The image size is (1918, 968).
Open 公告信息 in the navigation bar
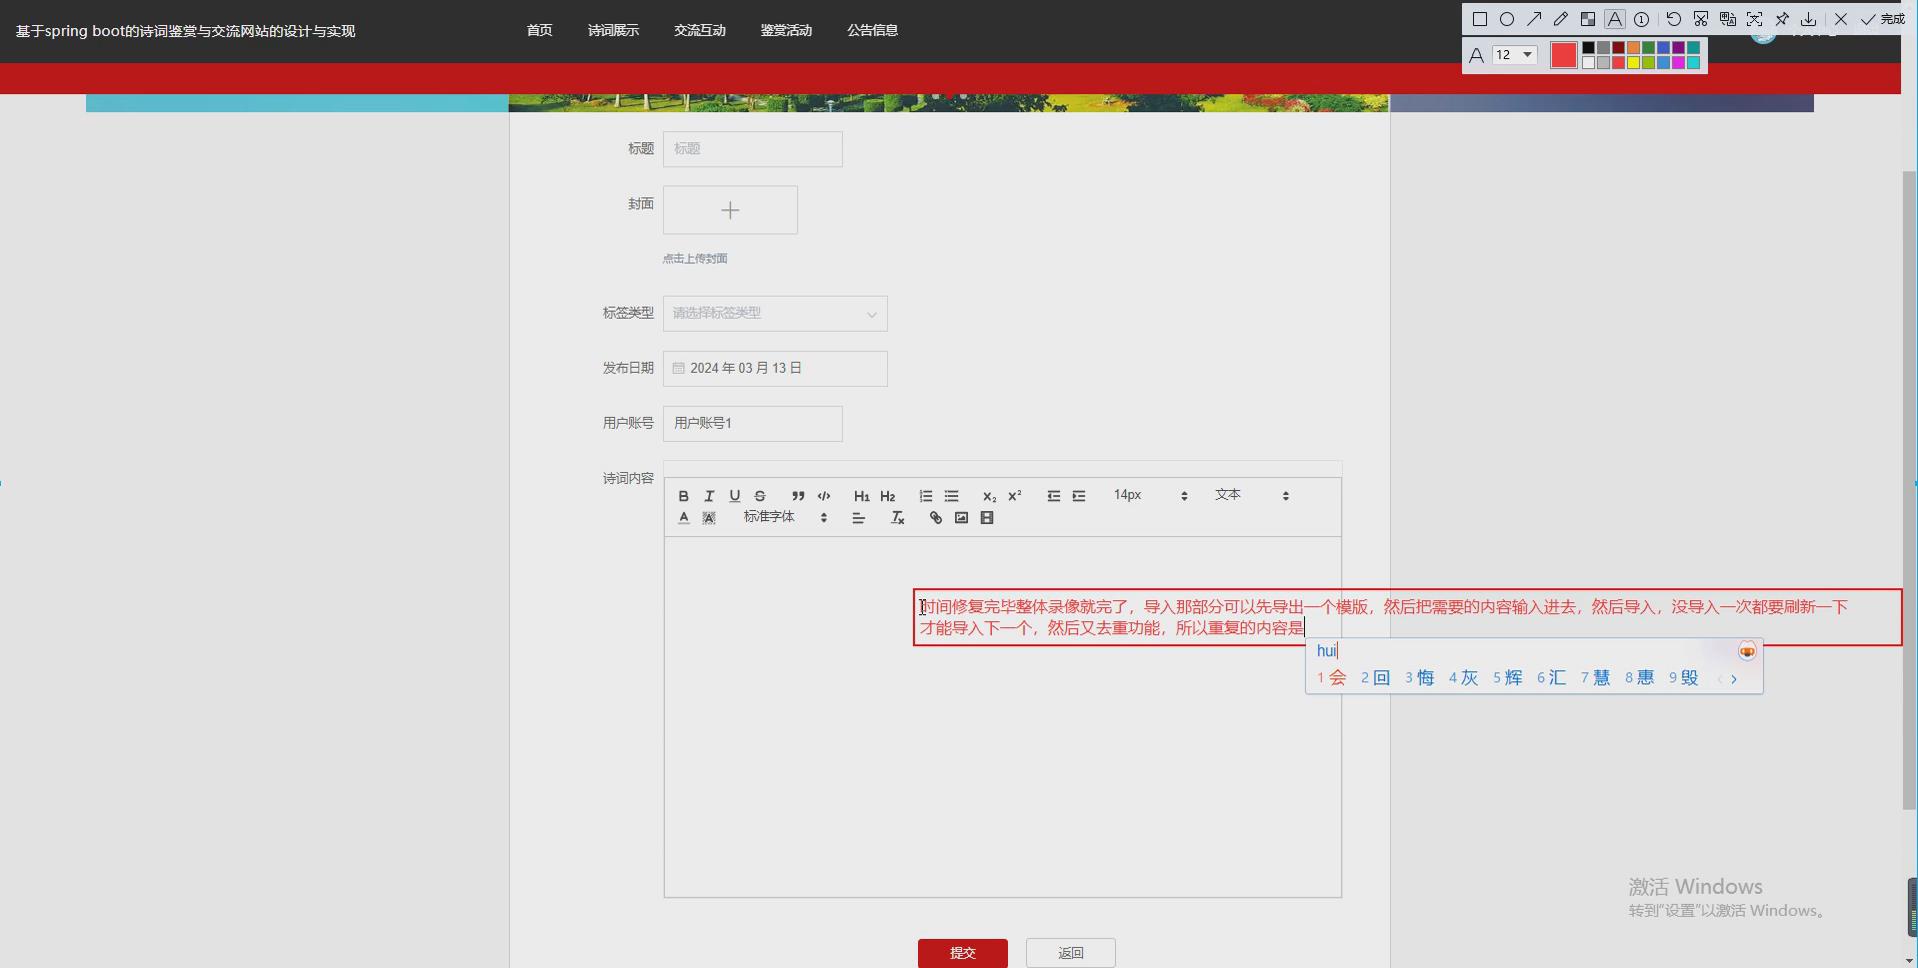click(872, 30)
